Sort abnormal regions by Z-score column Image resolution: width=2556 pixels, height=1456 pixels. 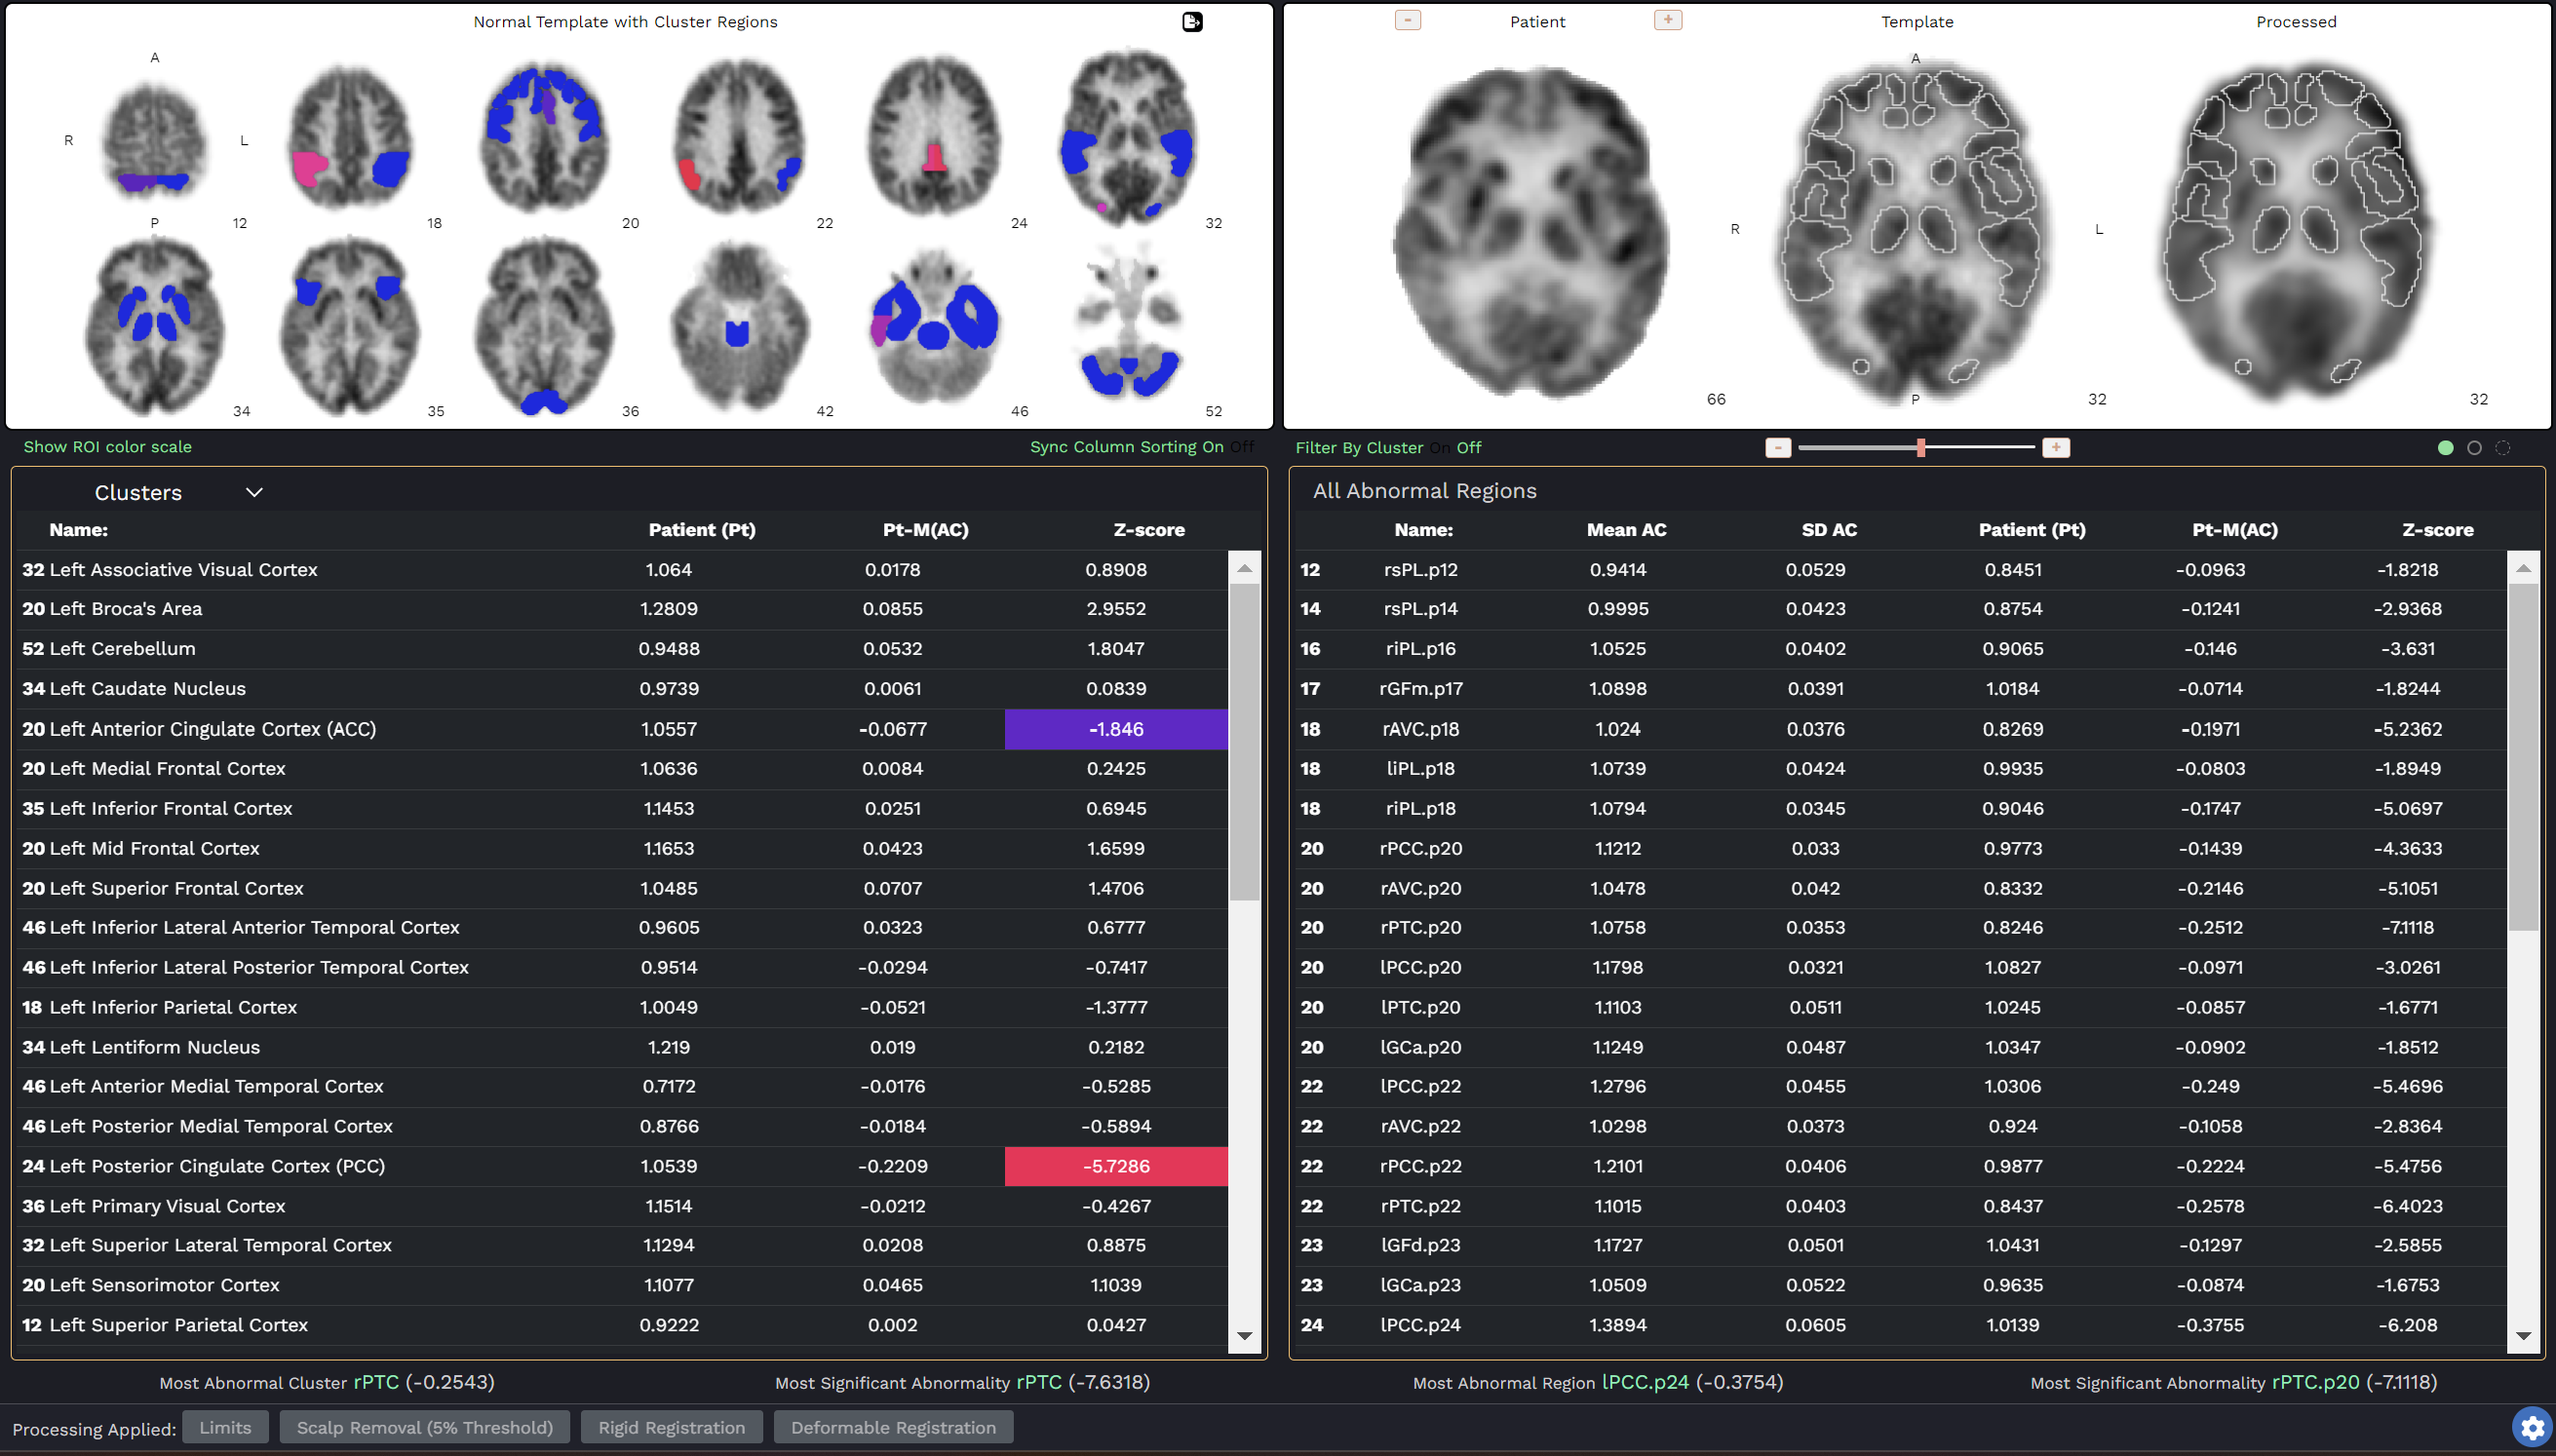(2438, 530)
